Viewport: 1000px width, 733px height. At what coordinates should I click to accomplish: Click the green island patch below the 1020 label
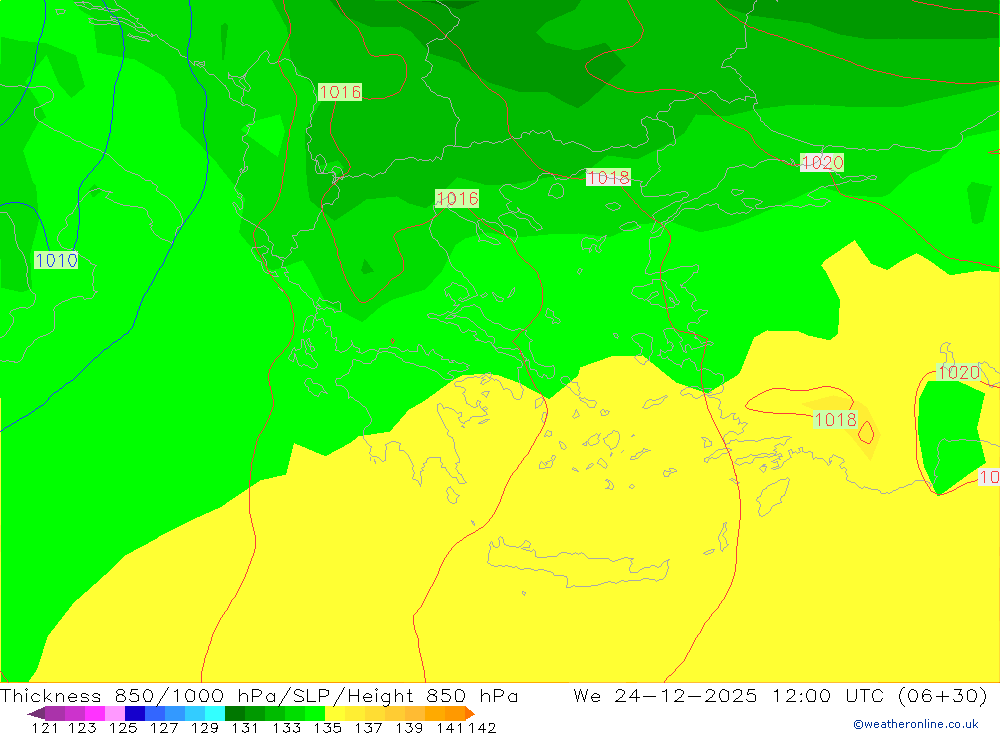951,436
